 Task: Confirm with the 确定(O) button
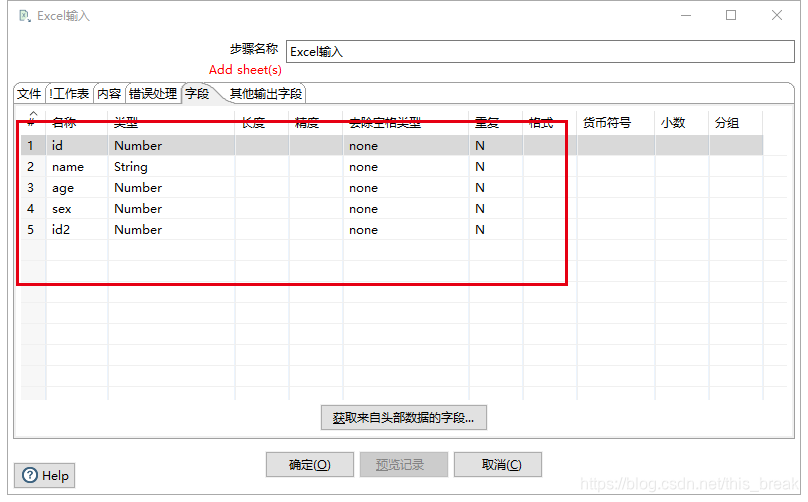pos(310,465)
